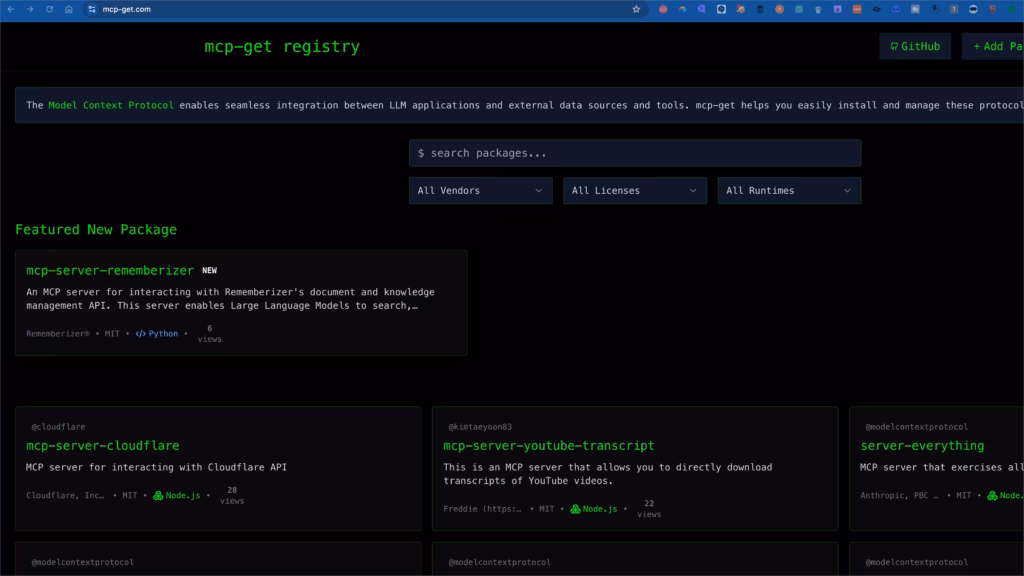
Task: Click the Node.js icon on youtube-transcript card
Action: point(575,509)
